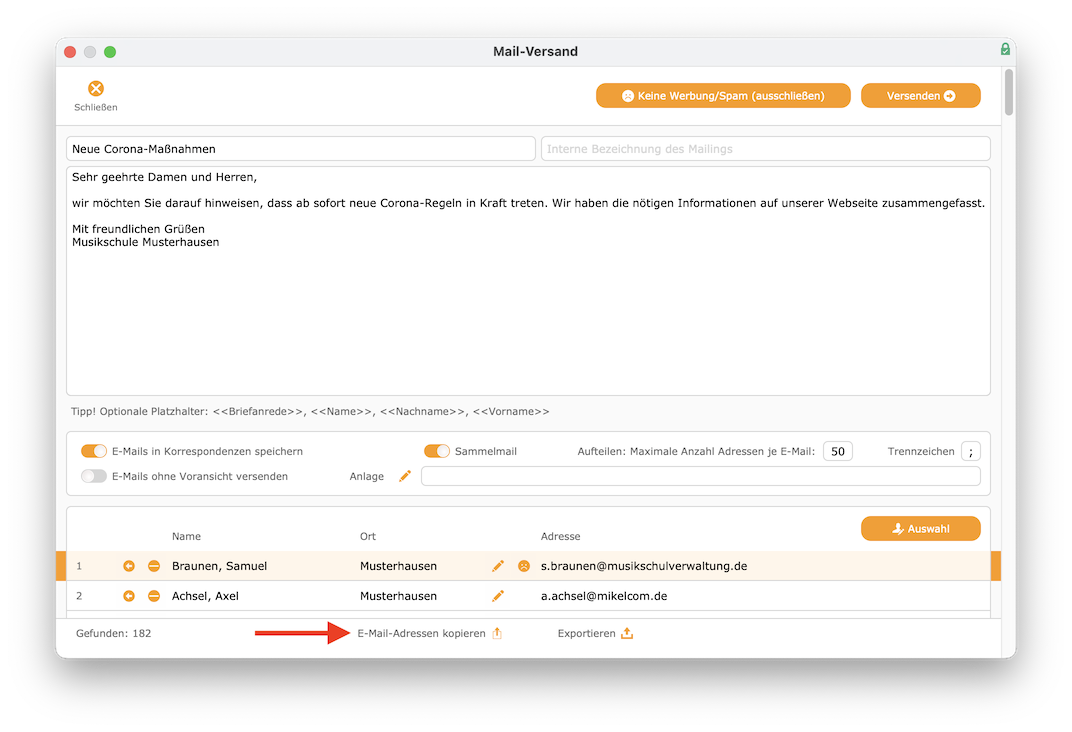Click the Anlage attachment path field

pos(701,476)
